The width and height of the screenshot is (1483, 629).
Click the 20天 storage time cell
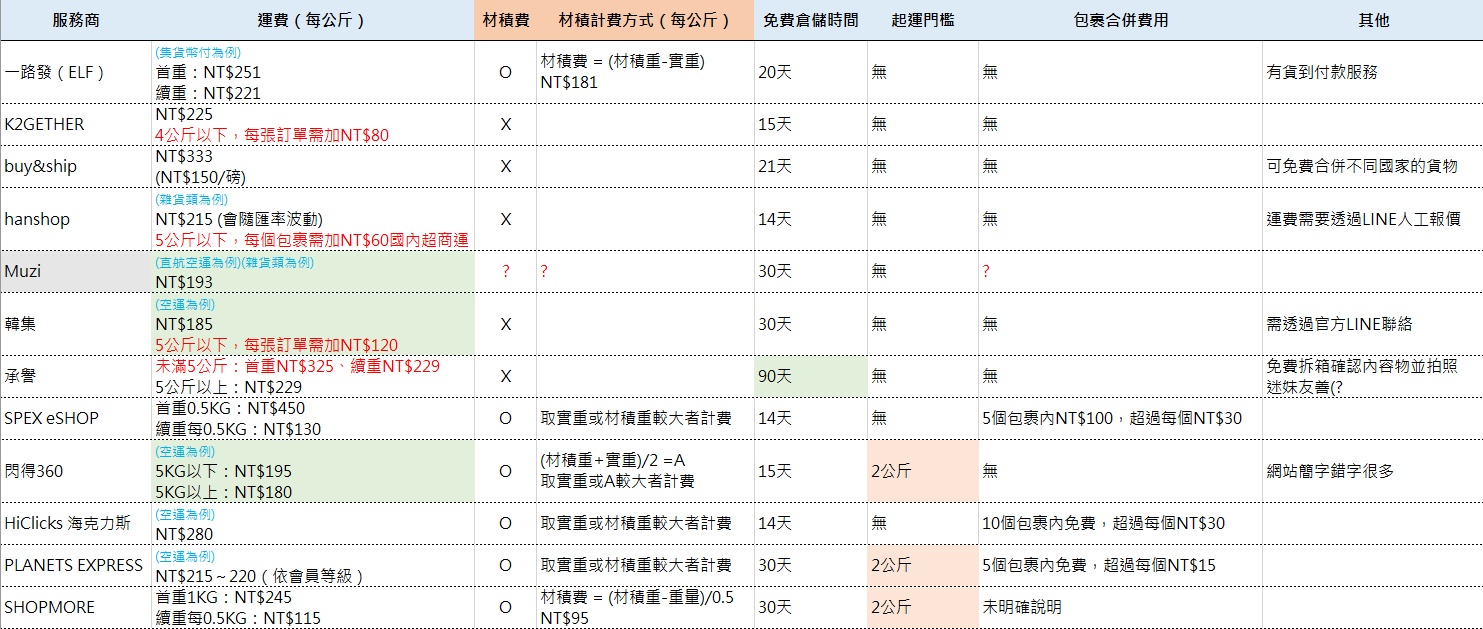[810, 72]
